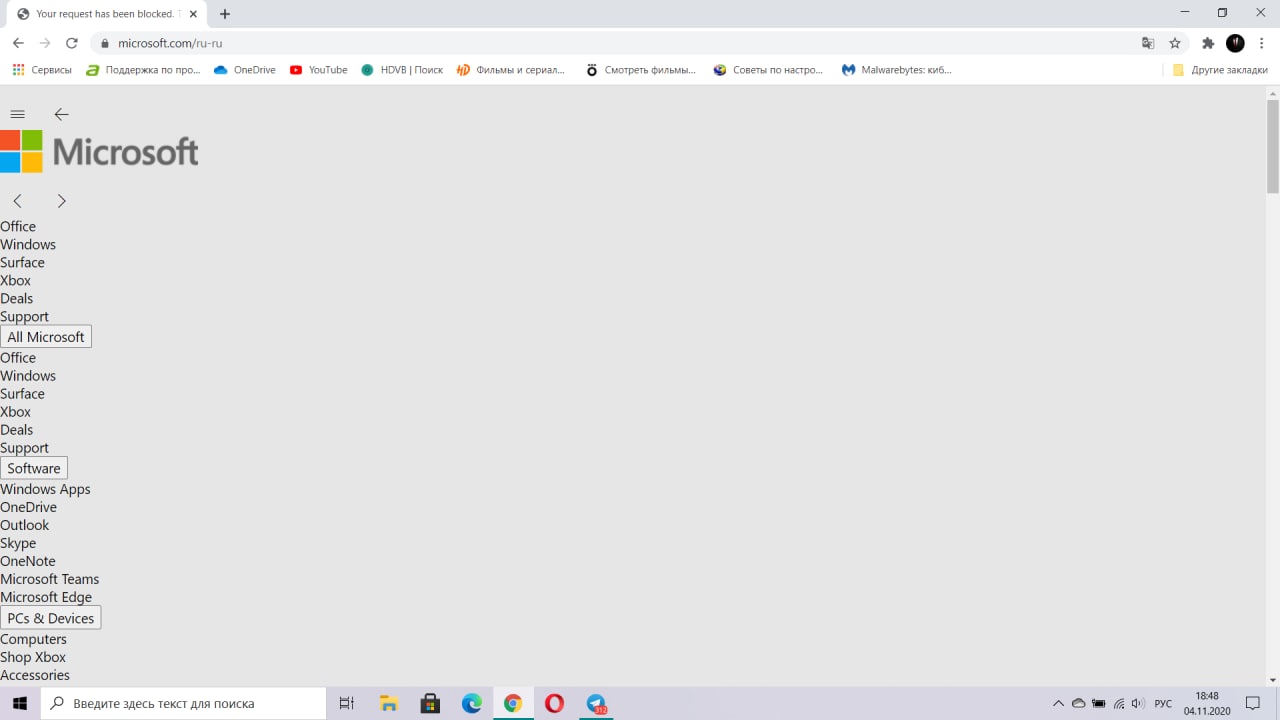The width and height of the screenshot is (1280, 720).
Task: Reload the page in Chrome
Action: pyautogui.click(x=71, y=43)
